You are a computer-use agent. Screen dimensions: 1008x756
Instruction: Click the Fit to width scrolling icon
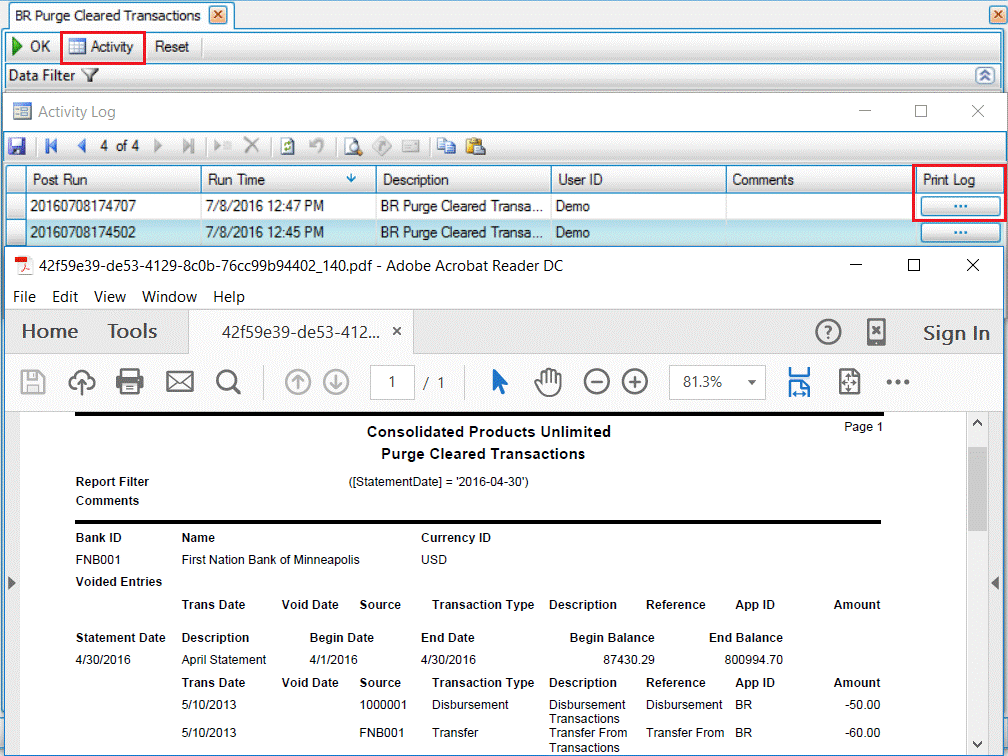pyautogui.click(x=799, y=382)
